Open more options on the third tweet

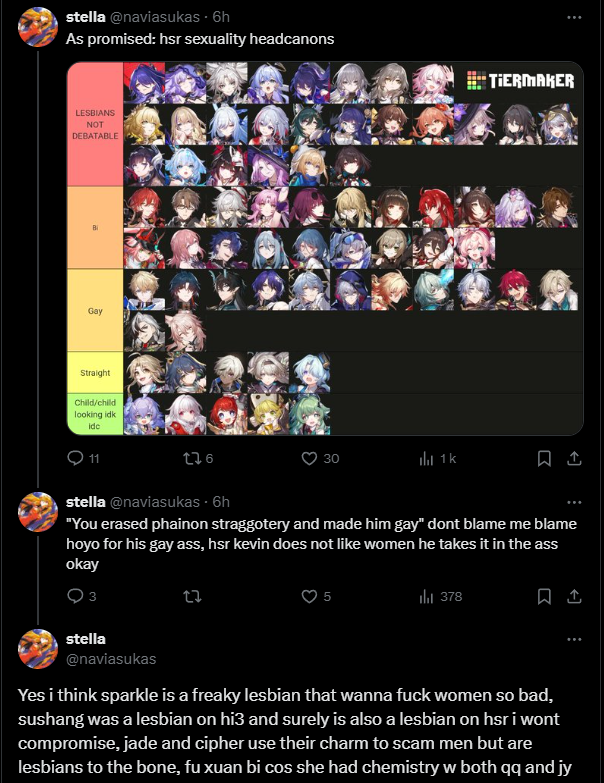[574, 639]
